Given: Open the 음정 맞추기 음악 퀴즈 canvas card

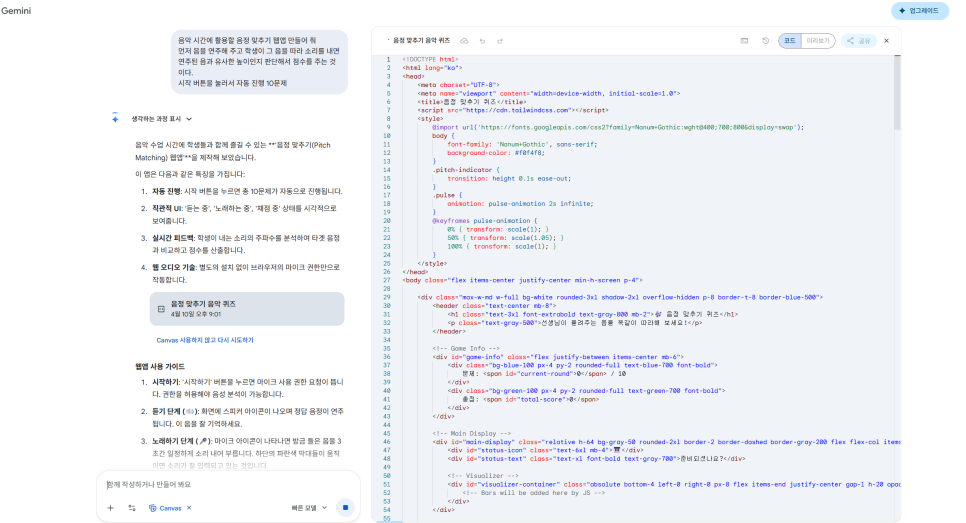Looking at the screenshot, I should 246,309.
